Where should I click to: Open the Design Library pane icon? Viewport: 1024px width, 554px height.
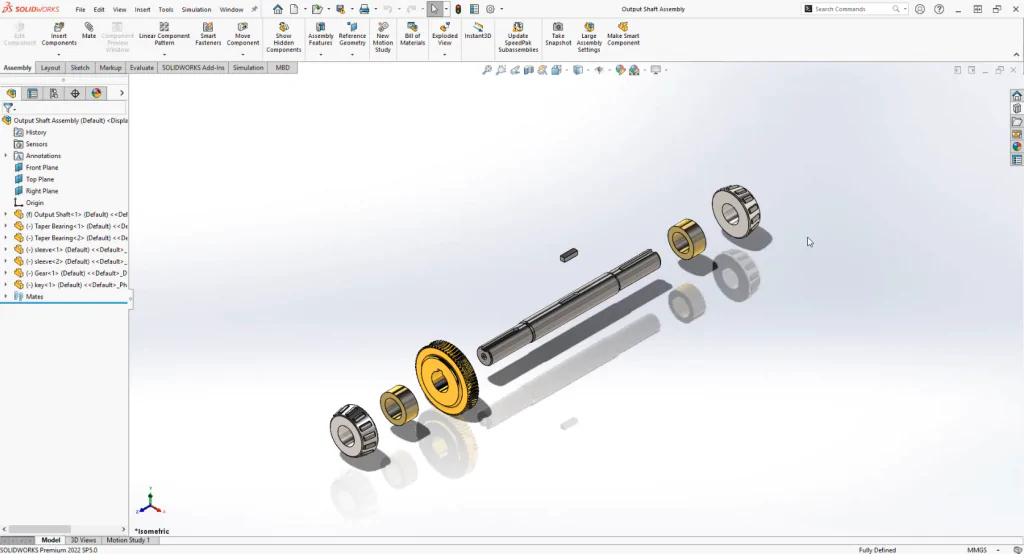(x=1017, y=108)
